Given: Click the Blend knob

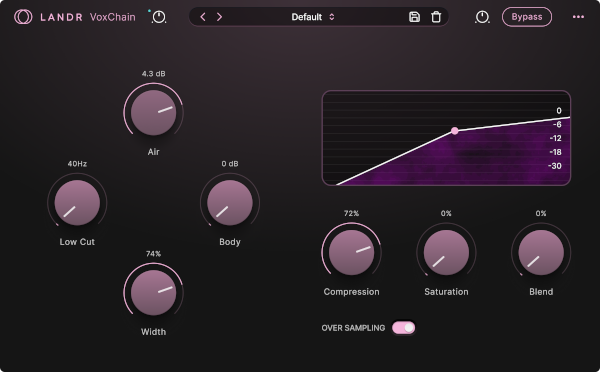Looking at the screenshot, I should point(541,253).
